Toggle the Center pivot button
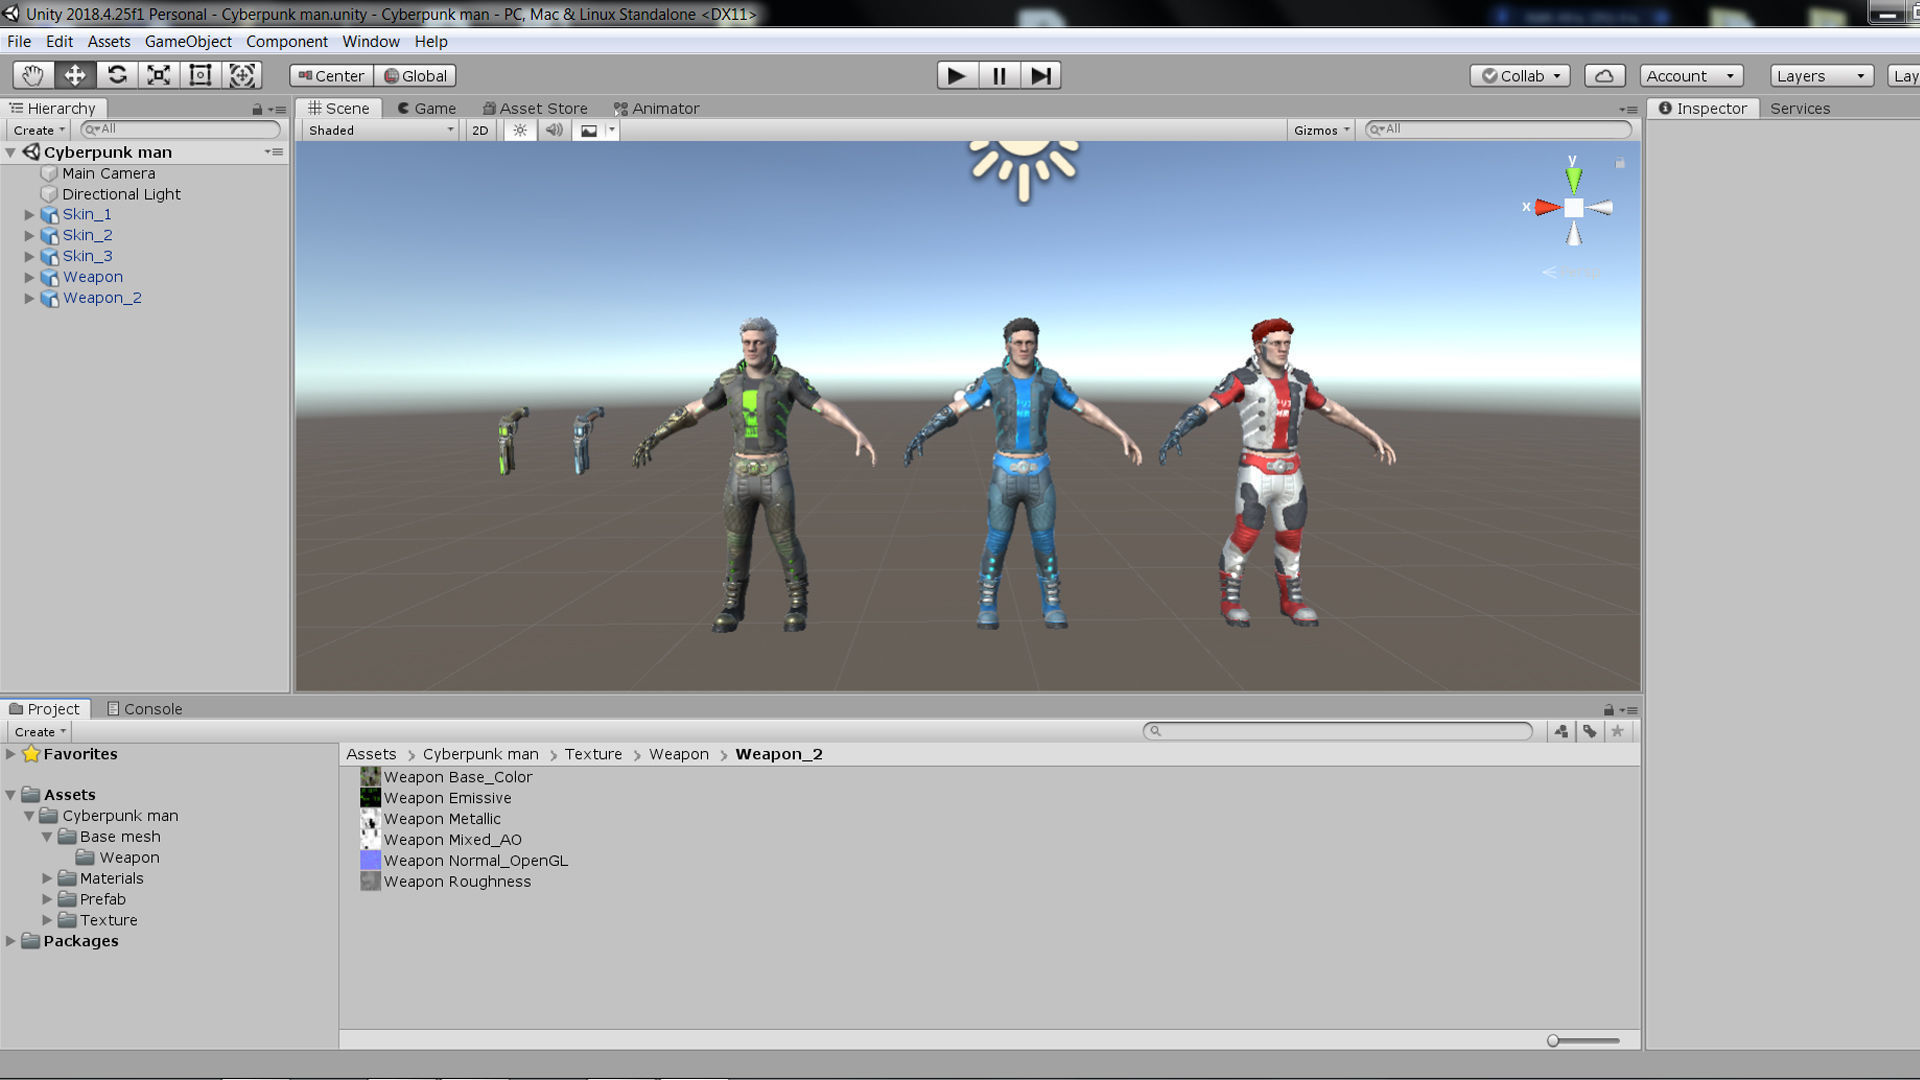Viewport: 1920px width, 1080px height. click(331, 76)
